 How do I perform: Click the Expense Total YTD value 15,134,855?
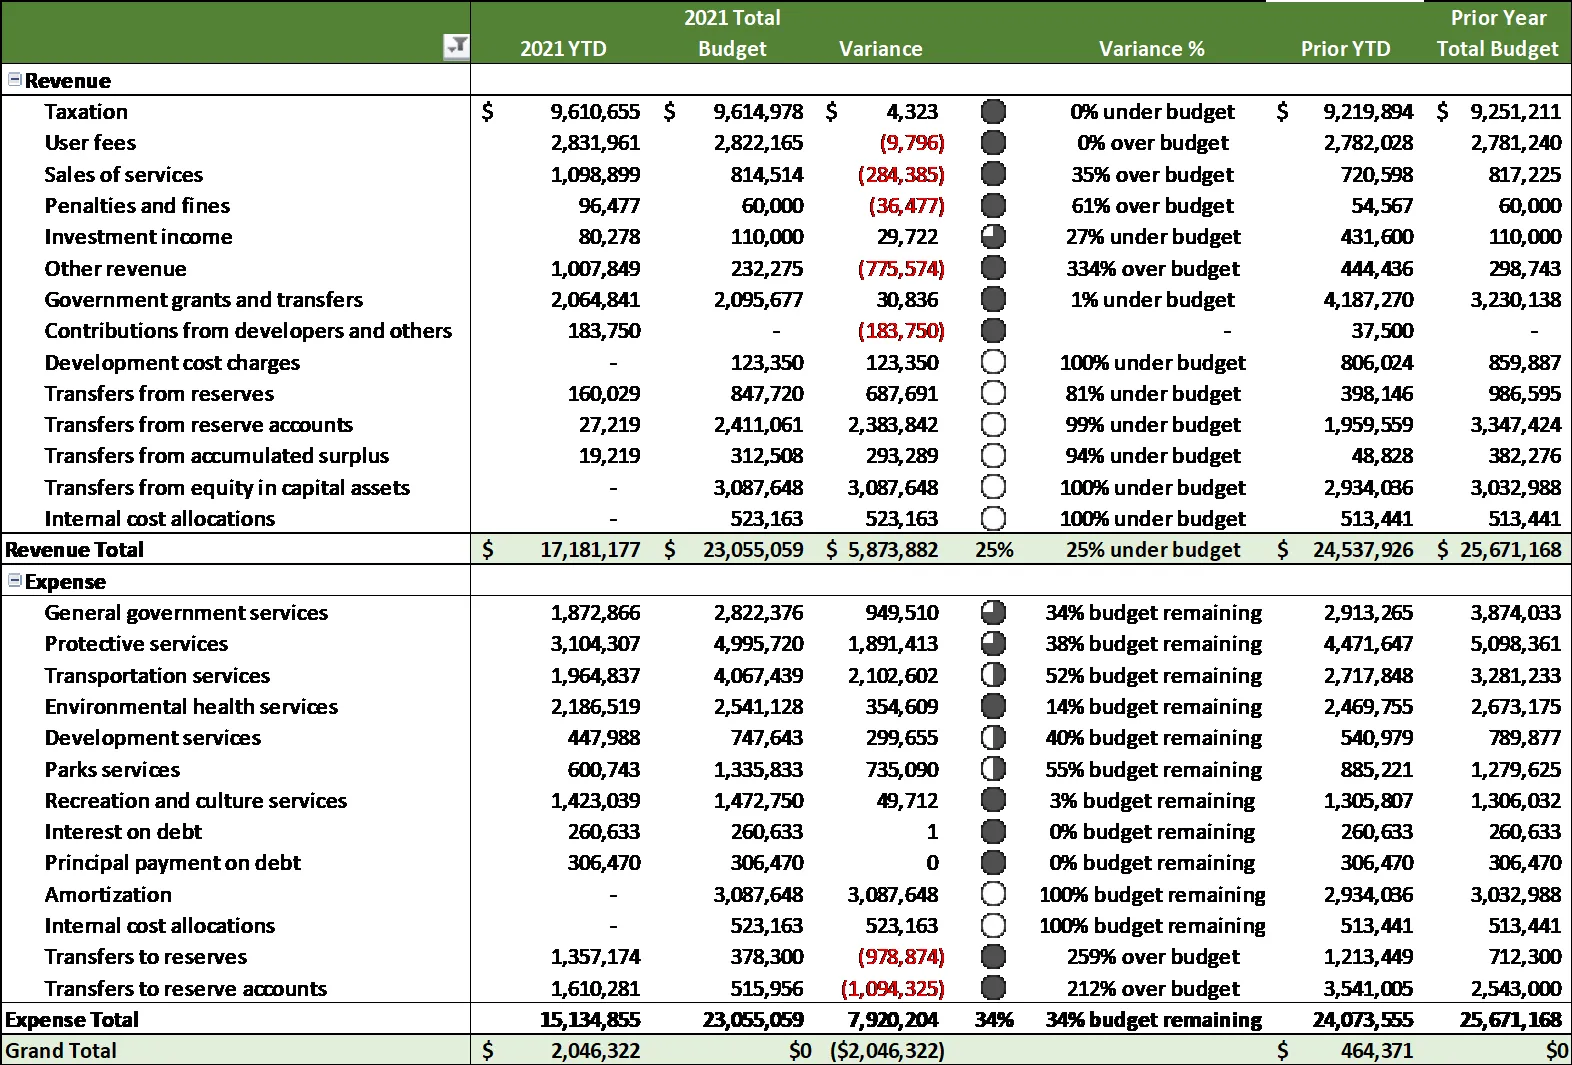pos(590,1019)
